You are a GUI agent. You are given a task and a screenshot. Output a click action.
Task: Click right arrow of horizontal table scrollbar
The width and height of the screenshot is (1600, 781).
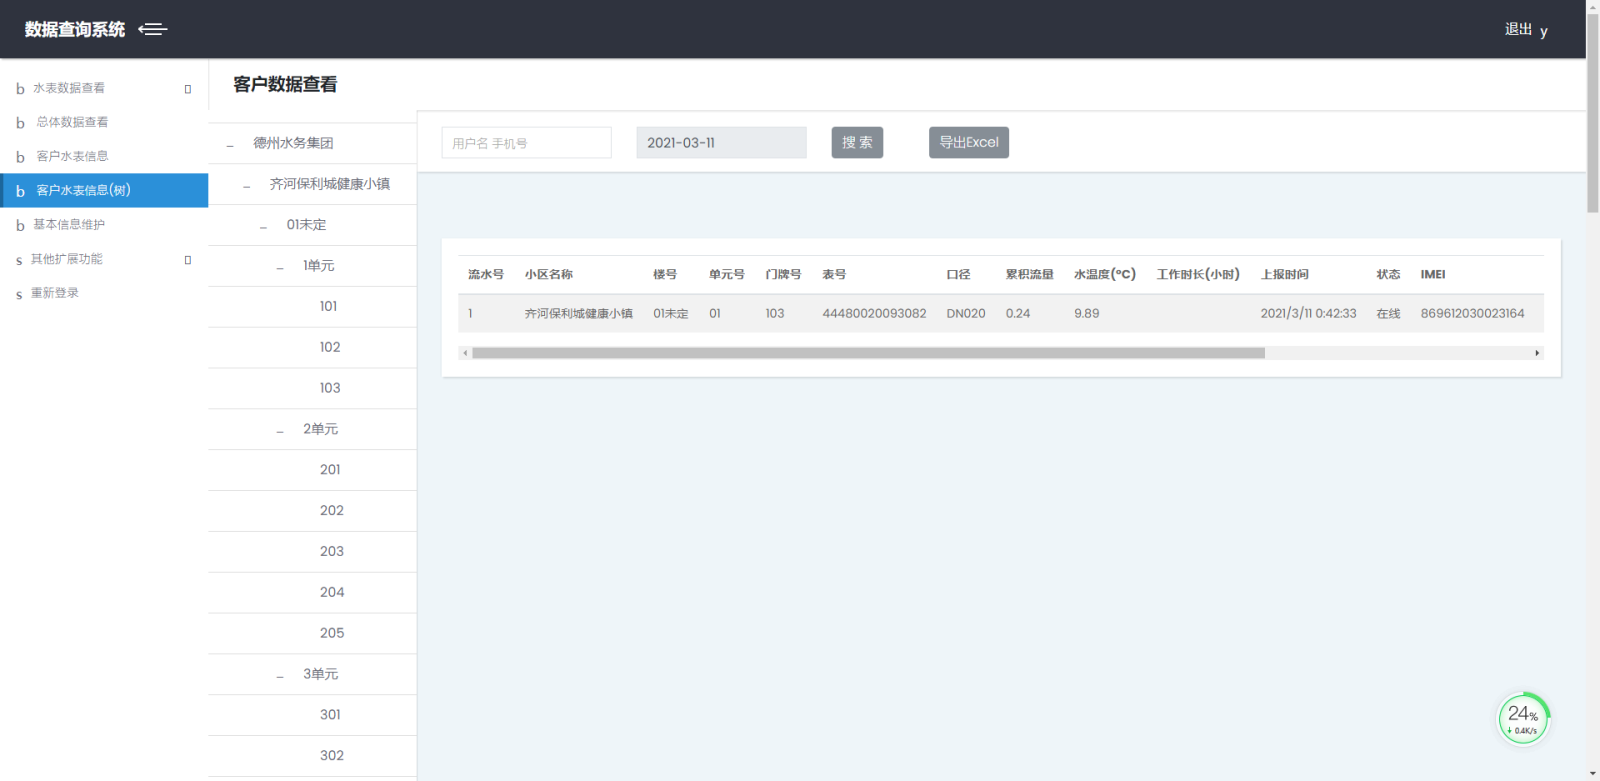pyautogui.click(x=1537, y=353)
